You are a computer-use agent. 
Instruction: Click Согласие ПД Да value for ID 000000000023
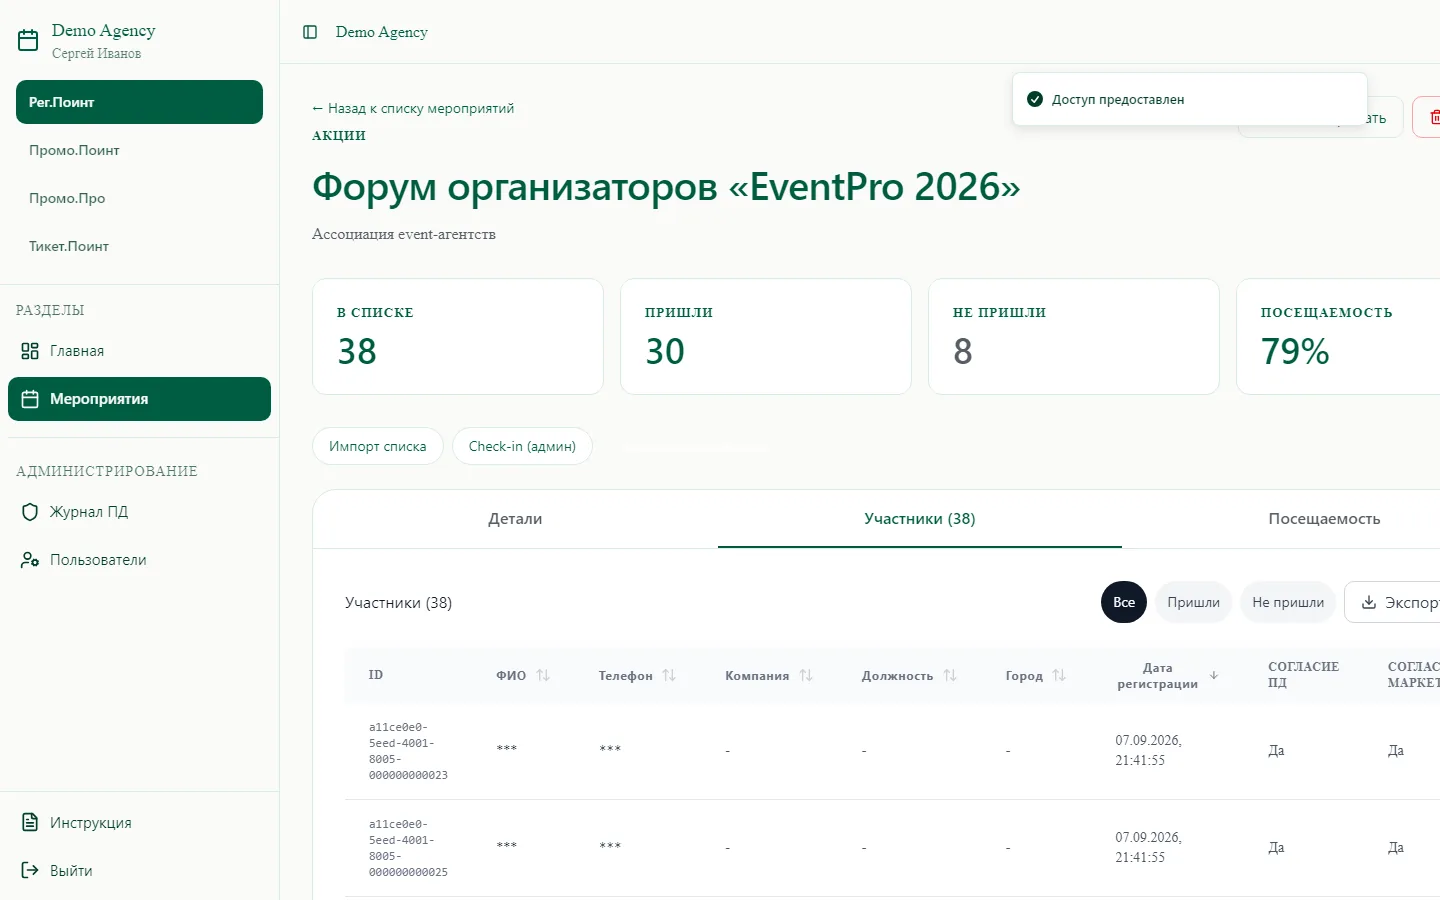point(1276,750)
